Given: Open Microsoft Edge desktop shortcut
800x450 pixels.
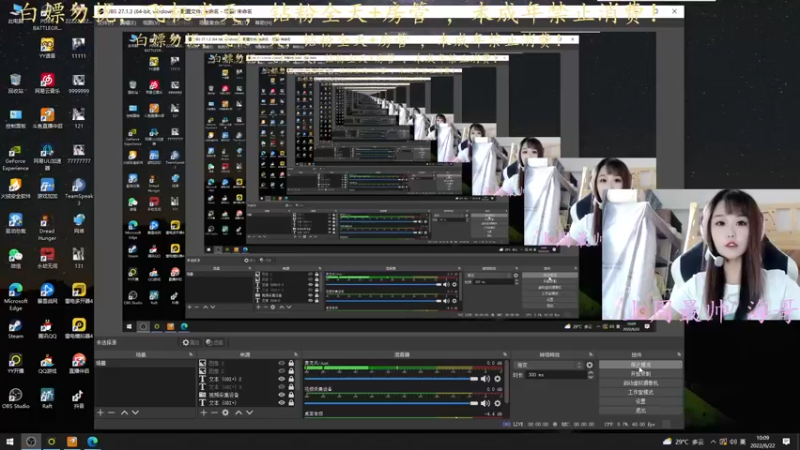Looking at the screenshot, I should pyautogui.click(x=15, y=296).
